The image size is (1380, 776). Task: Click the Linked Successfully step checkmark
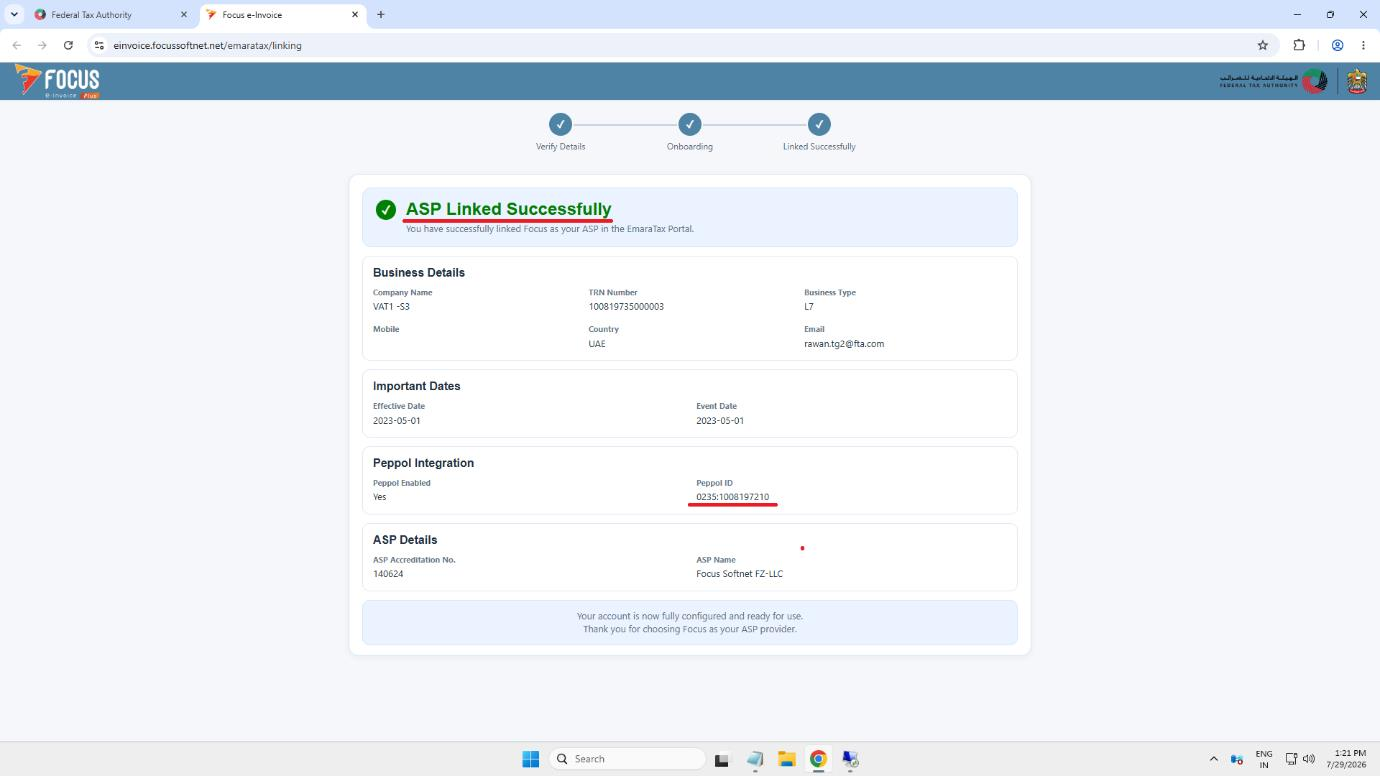819,124
